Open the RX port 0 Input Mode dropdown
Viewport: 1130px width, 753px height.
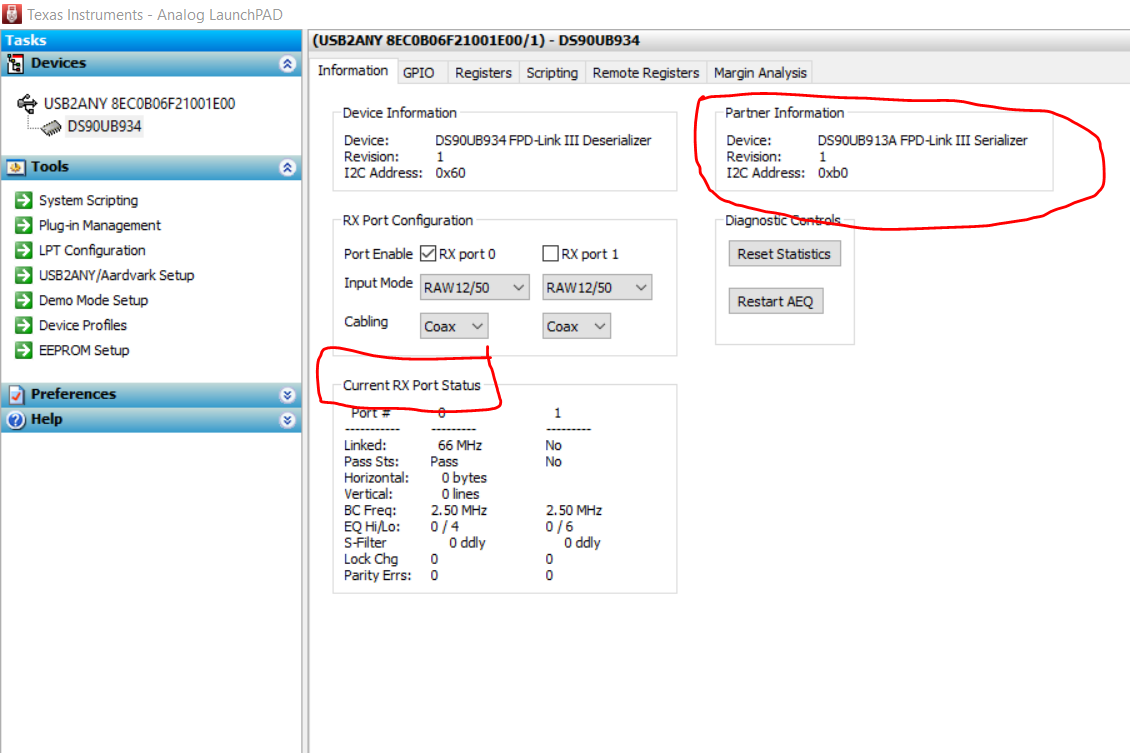coord(474,288)
